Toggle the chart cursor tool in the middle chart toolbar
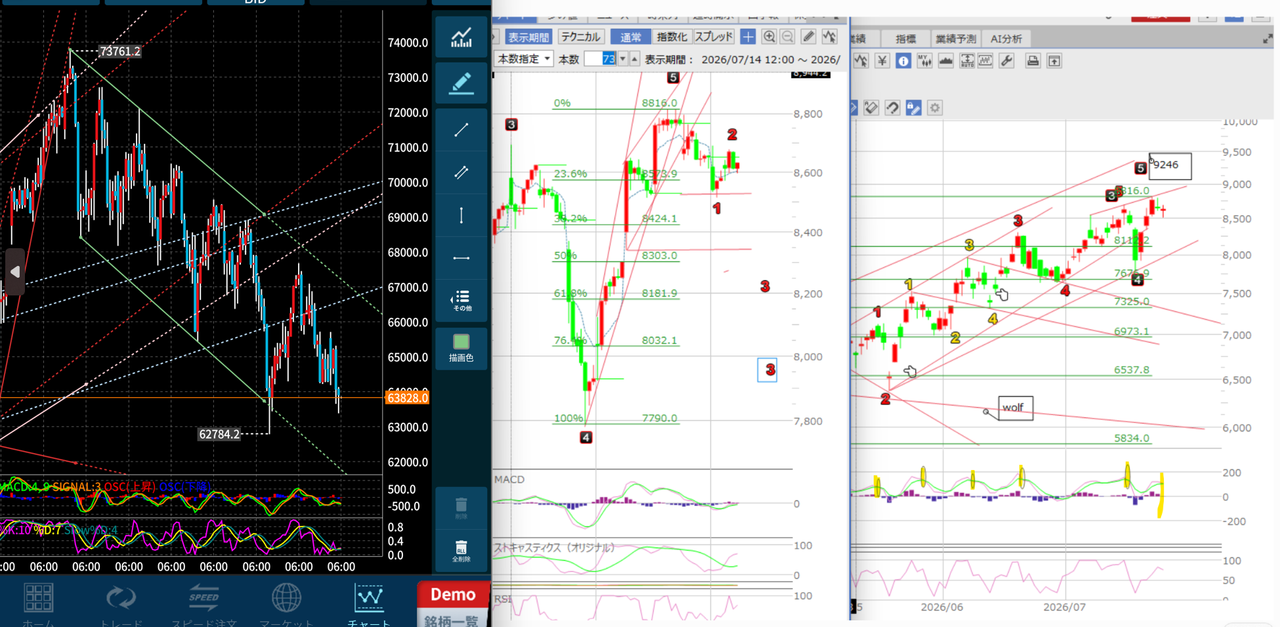 pos(828,37)
